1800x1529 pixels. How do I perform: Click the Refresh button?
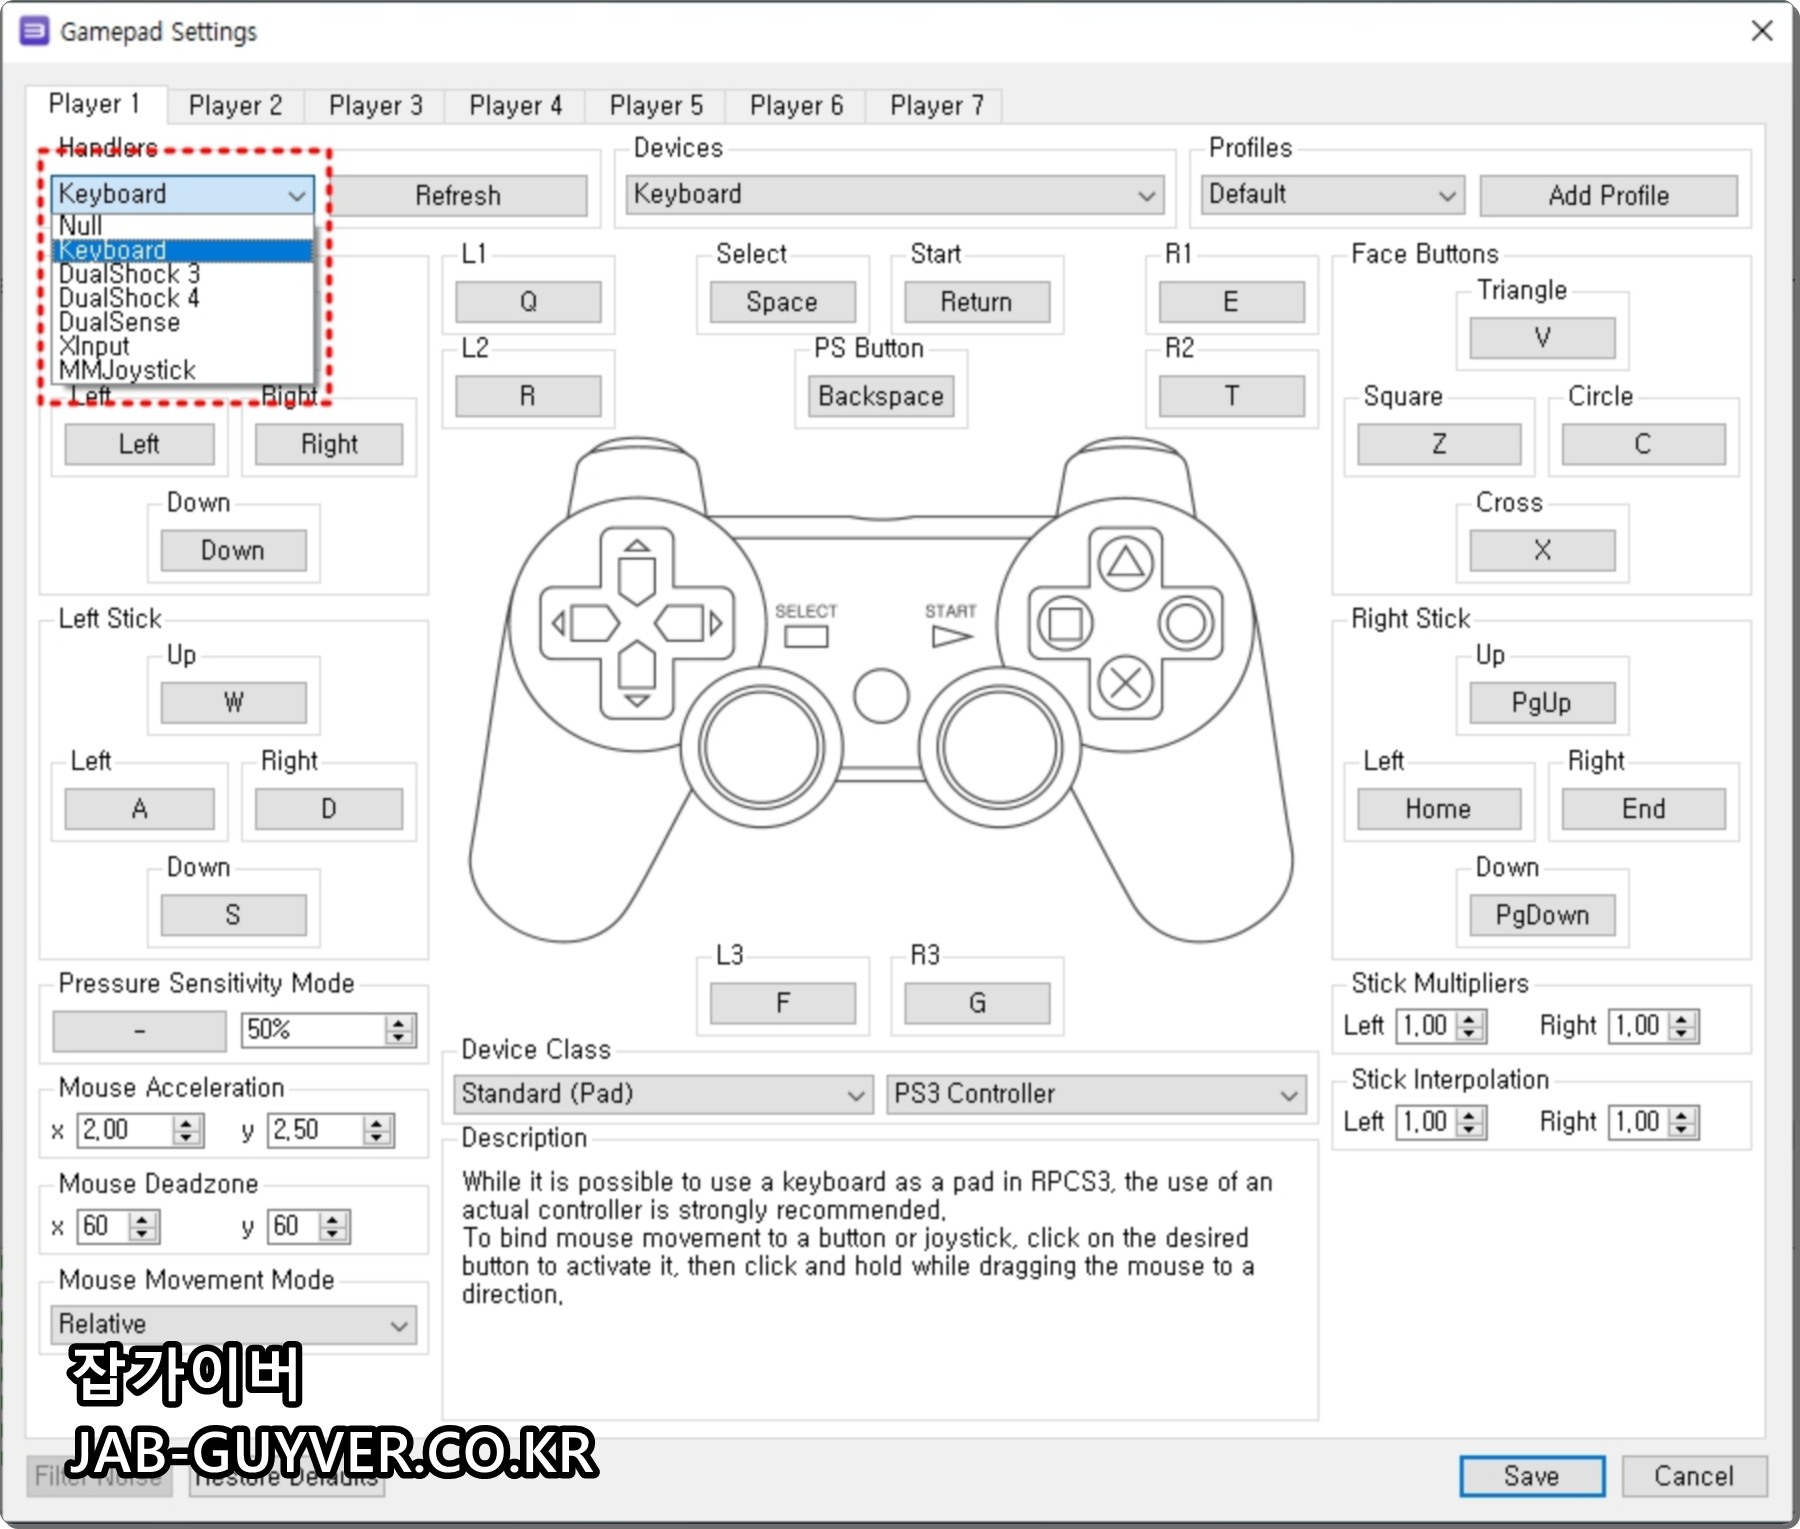point(458,195)
